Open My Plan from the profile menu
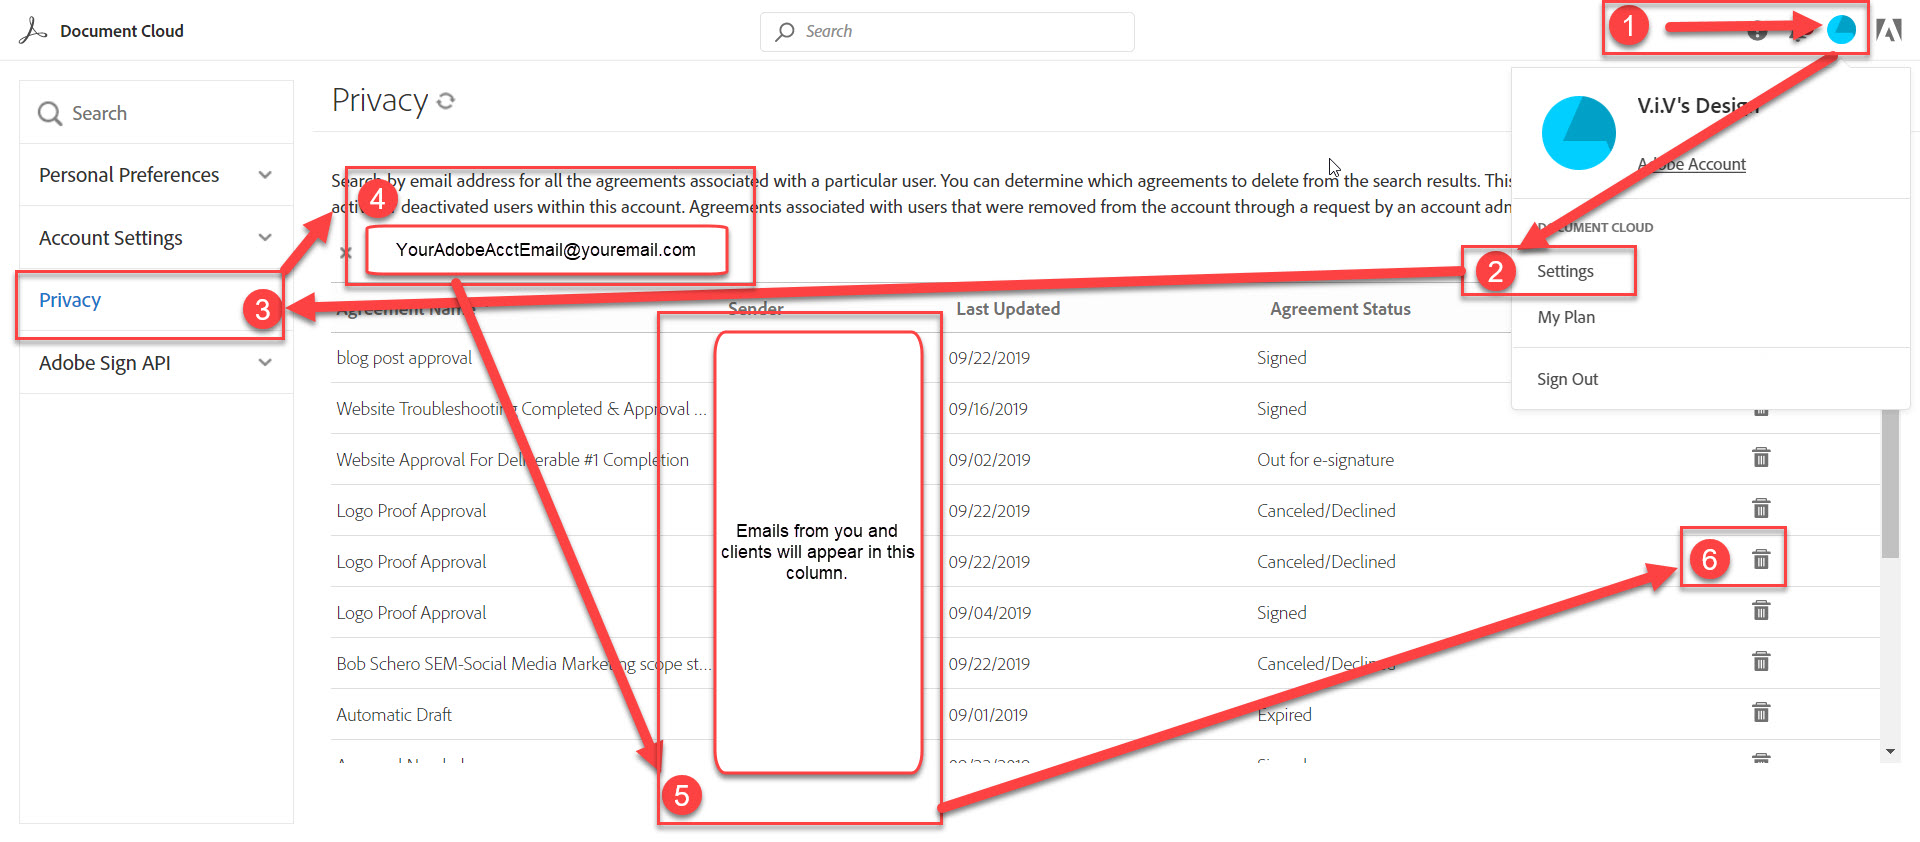Image resolution: width=1920 pixels, height=842 pixels. tap(1566, 317)
